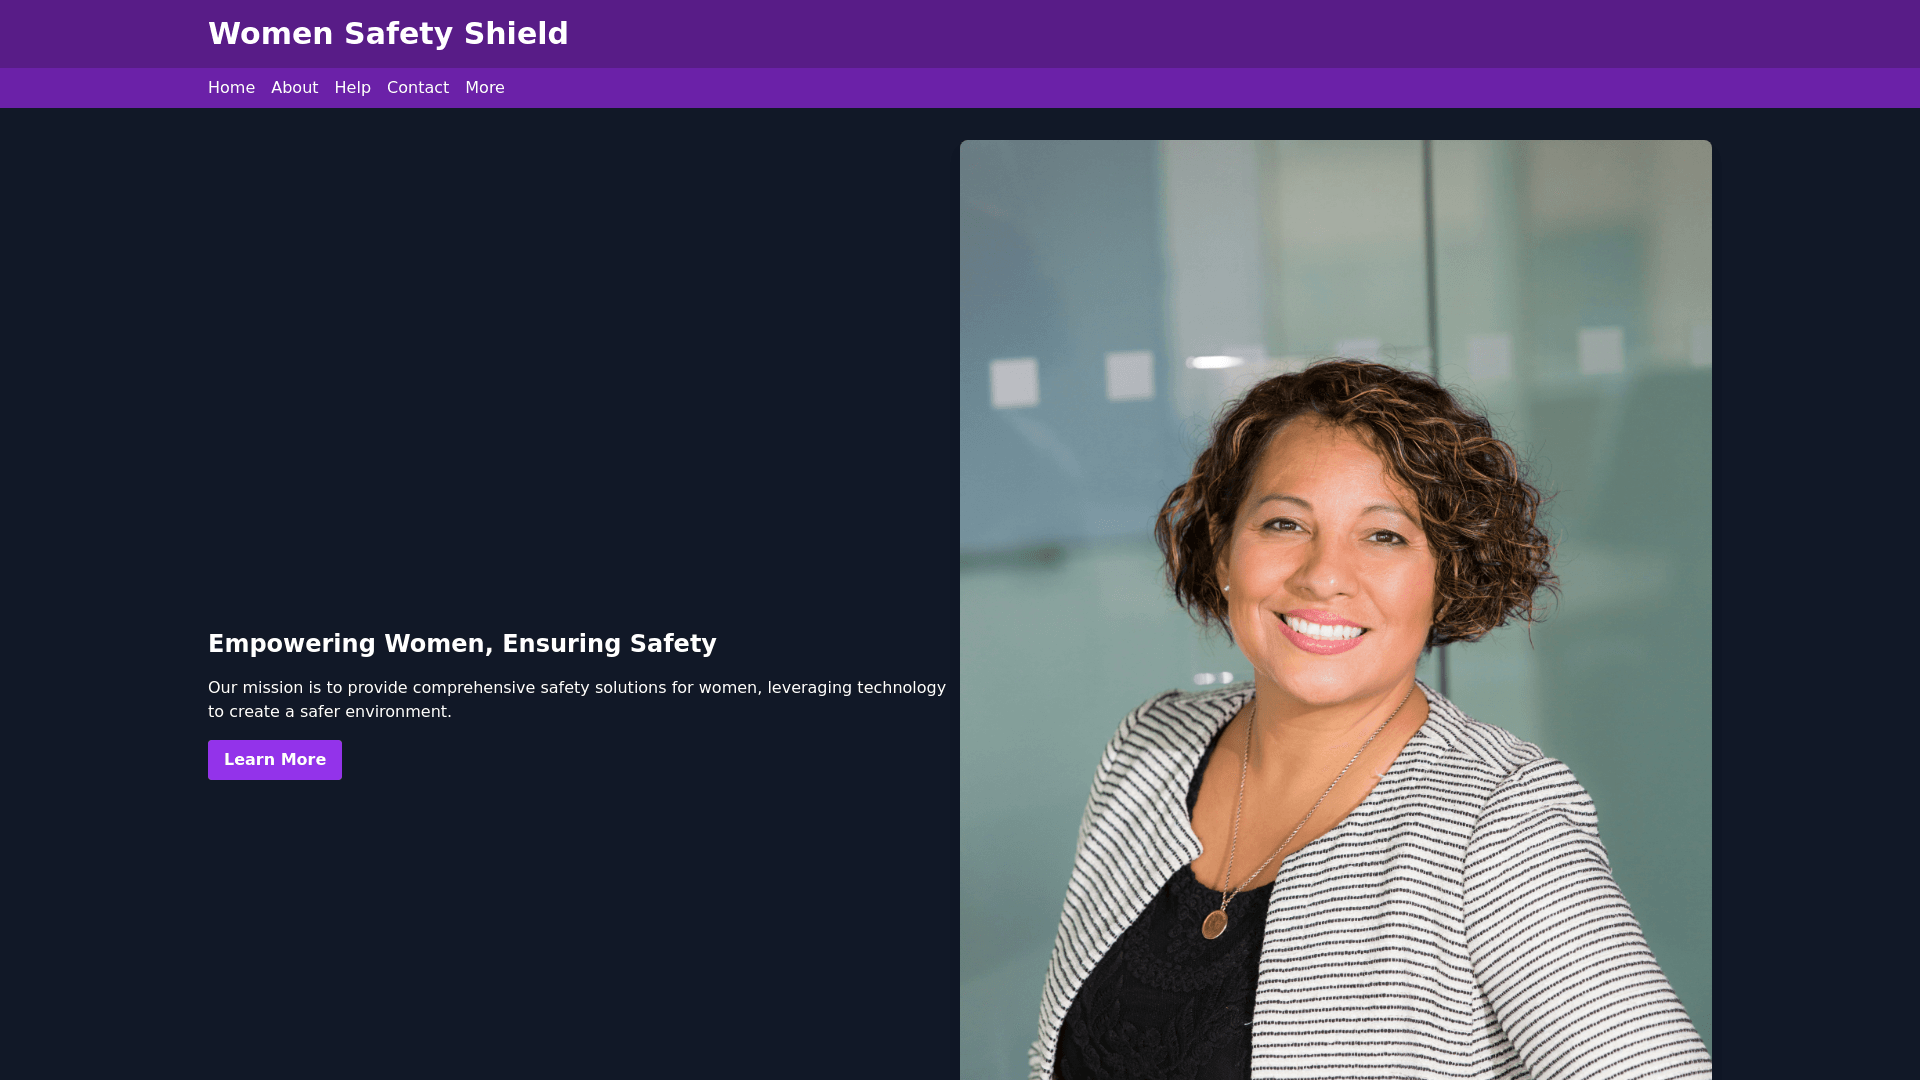Click the mission statement paragraph text
The image size is (1920, 1080).
(577, 700)
